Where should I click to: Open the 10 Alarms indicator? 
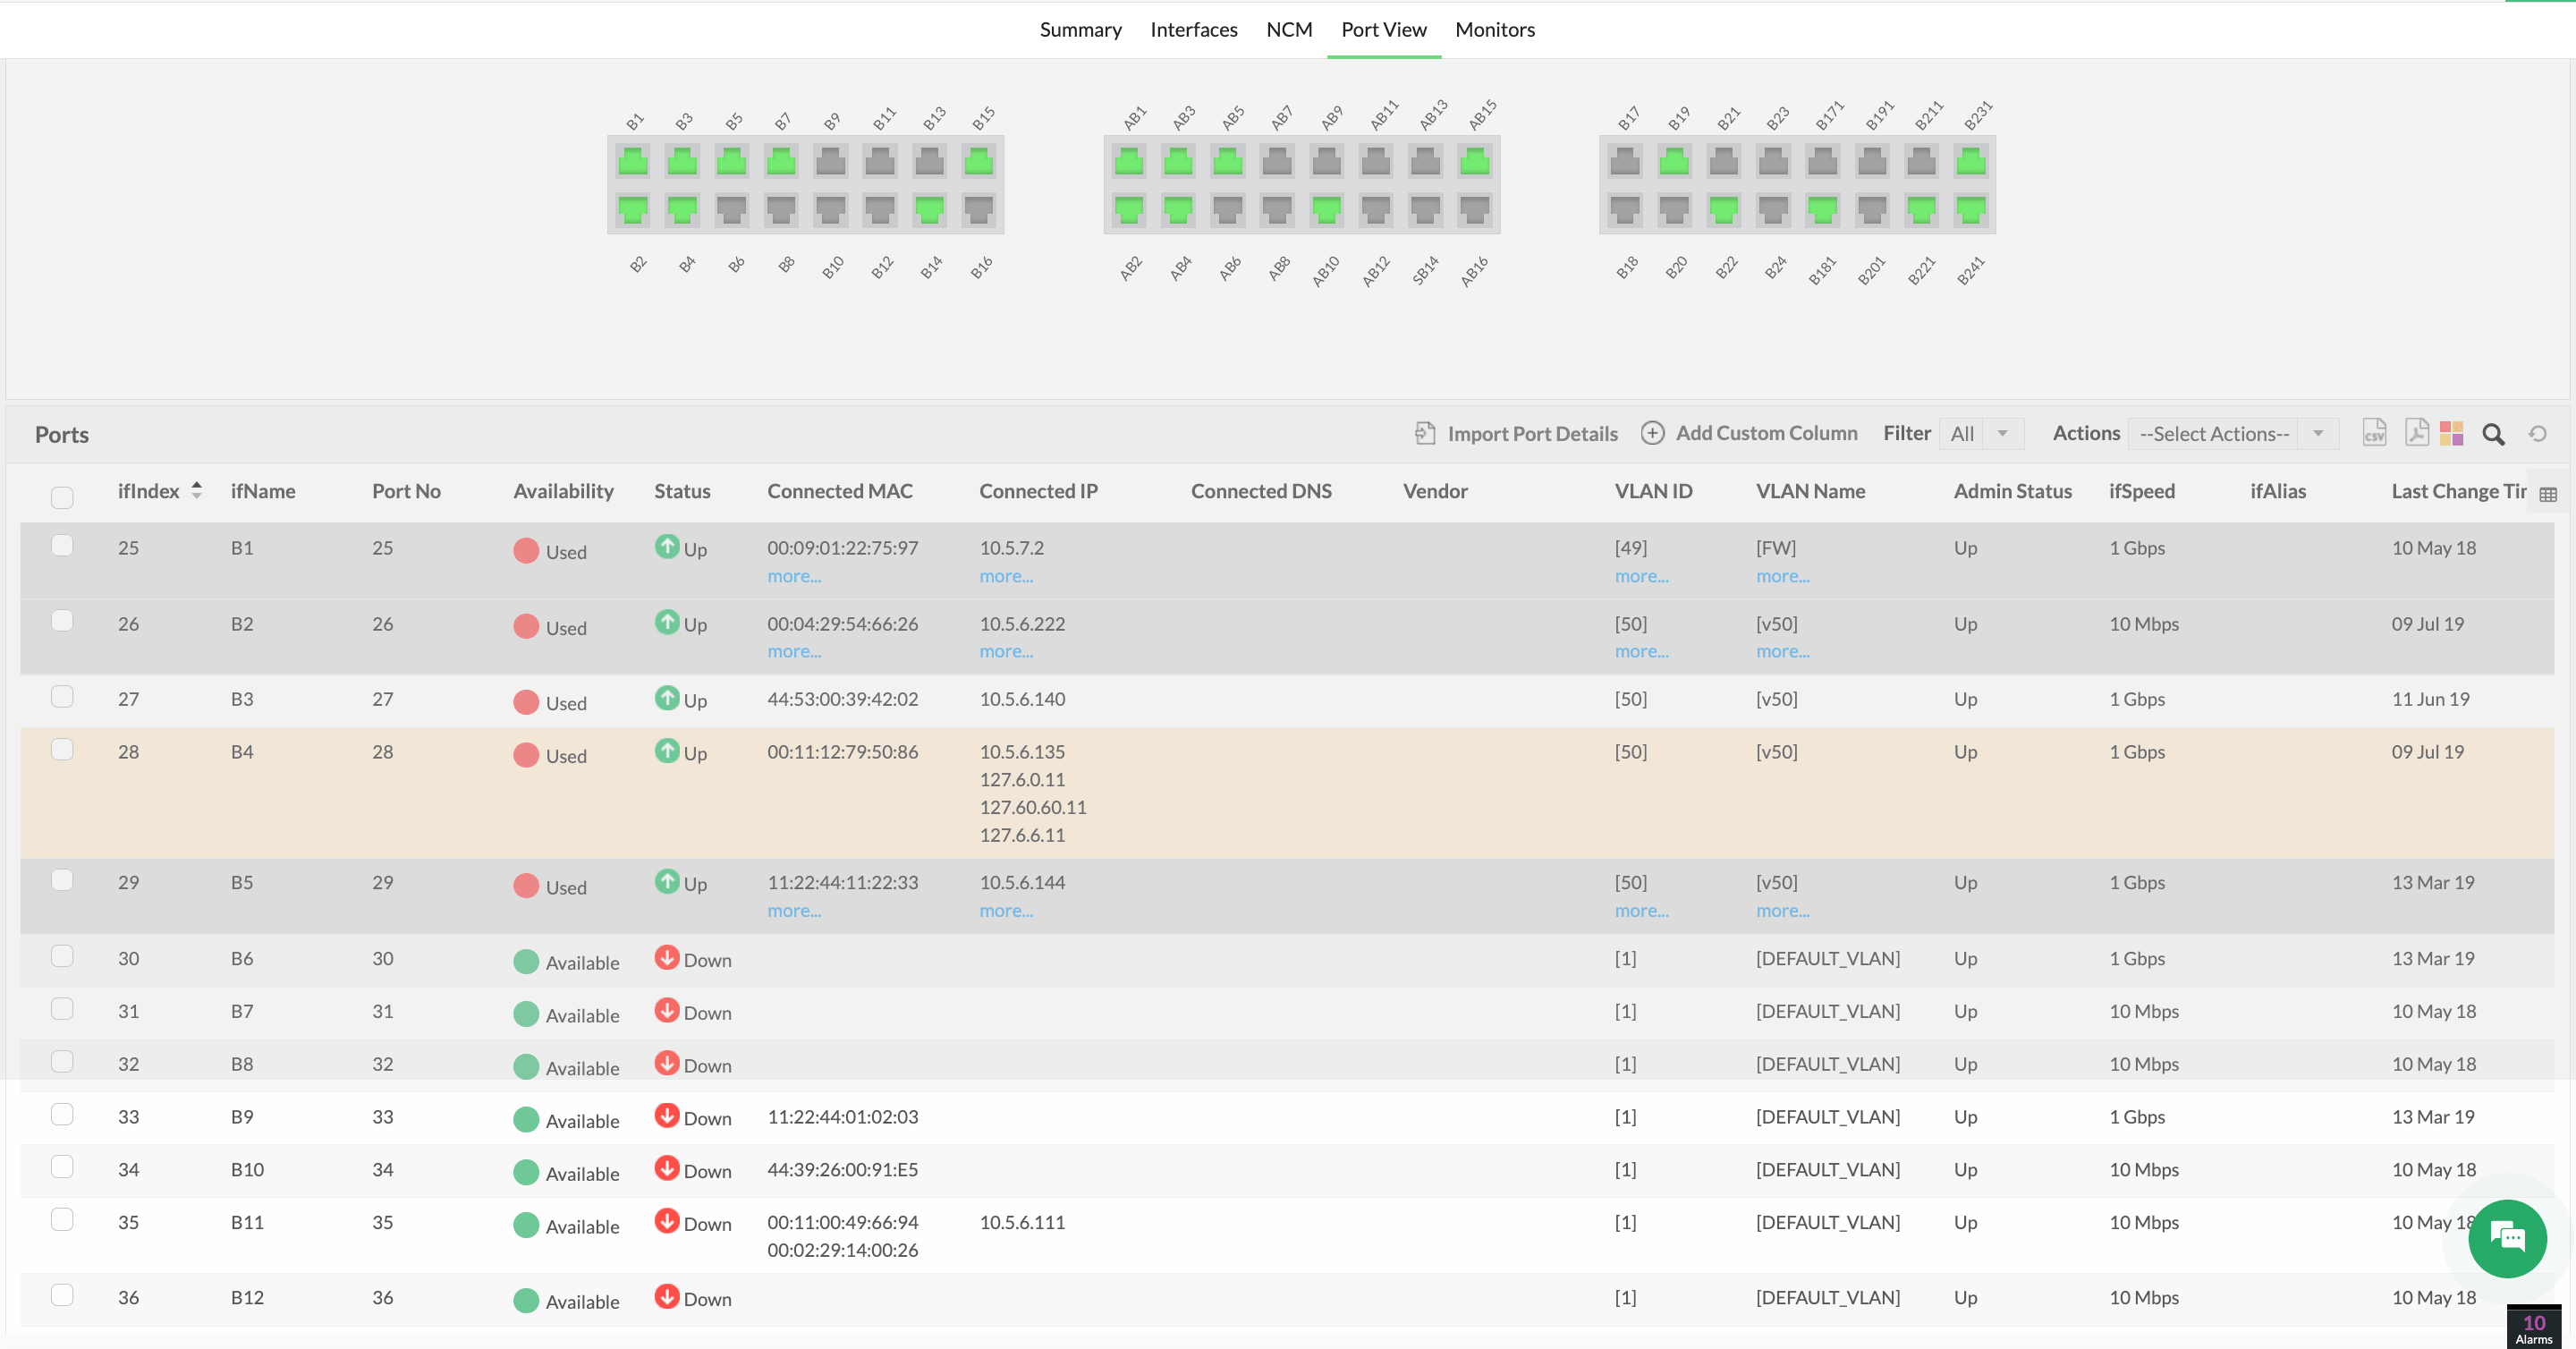[2534, 1328]
